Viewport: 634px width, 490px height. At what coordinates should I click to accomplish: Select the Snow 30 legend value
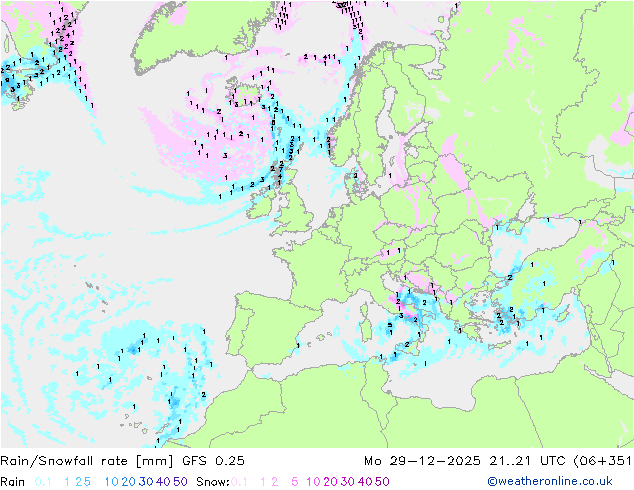point(348,482)
